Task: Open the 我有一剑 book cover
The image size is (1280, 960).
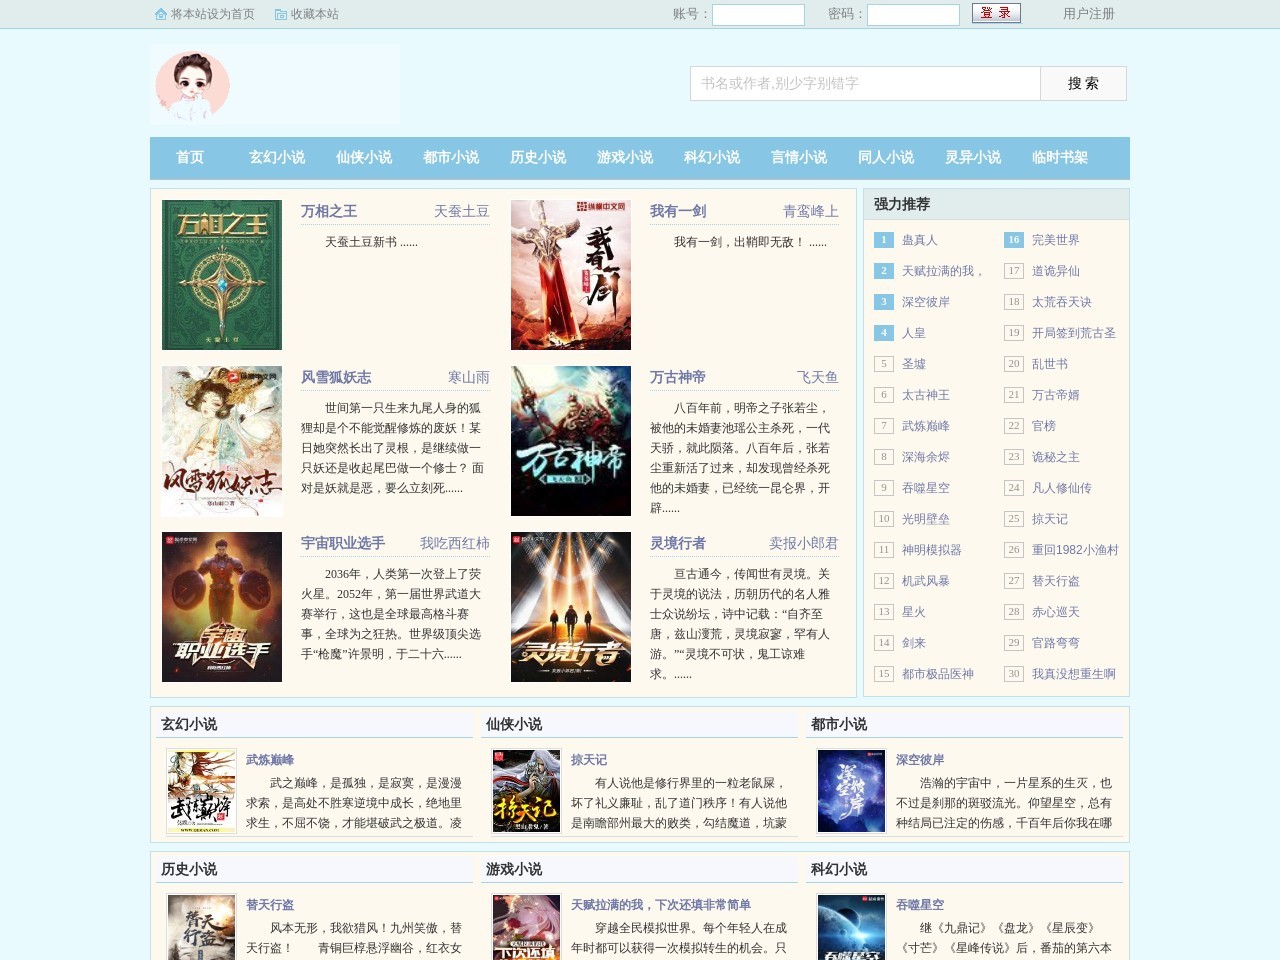Action: point(571,275)
